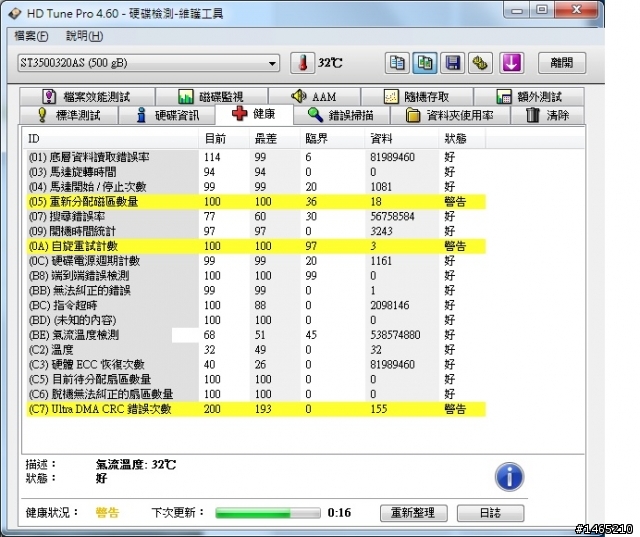Select the (01) 底層資料讀取錯誤率 row

click(256, 157)
